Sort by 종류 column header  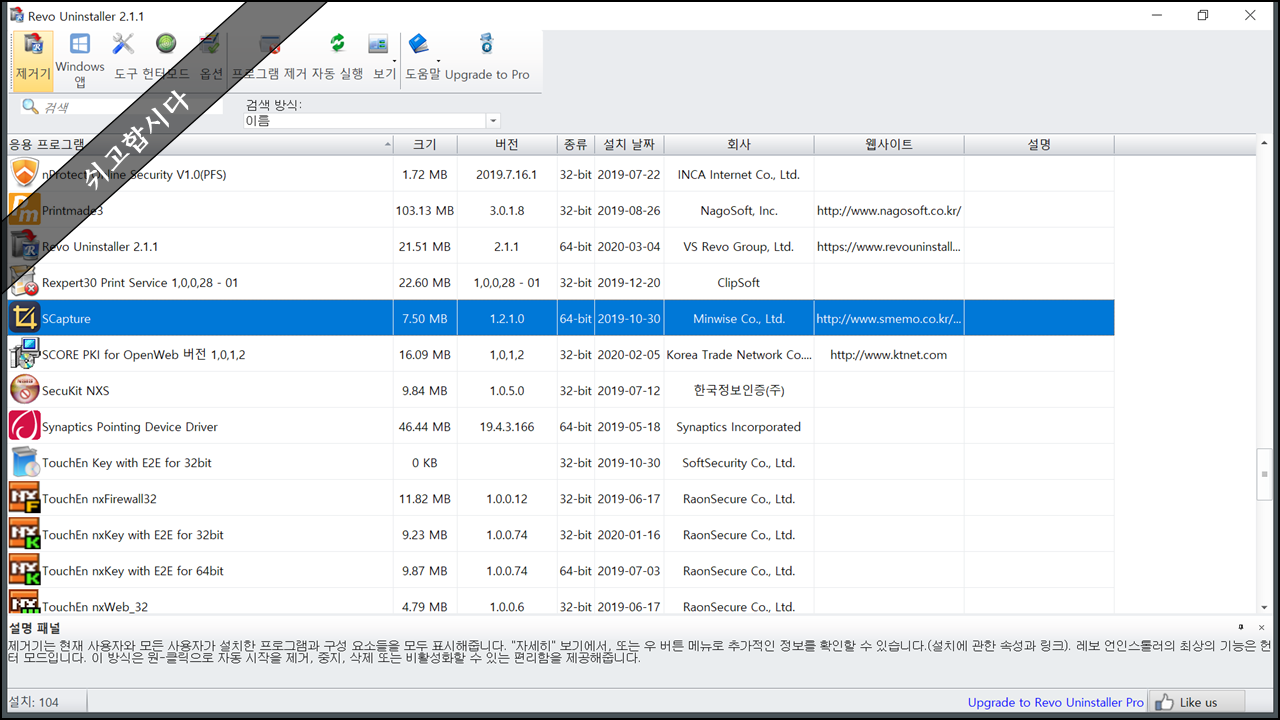(575, 145)
